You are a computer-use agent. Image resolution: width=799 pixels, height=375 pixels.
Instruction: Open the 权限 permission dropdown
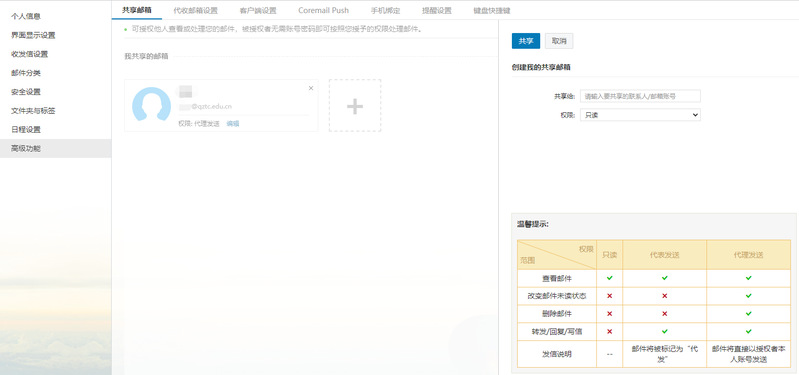pyautogui.click(x=640, y=115)
